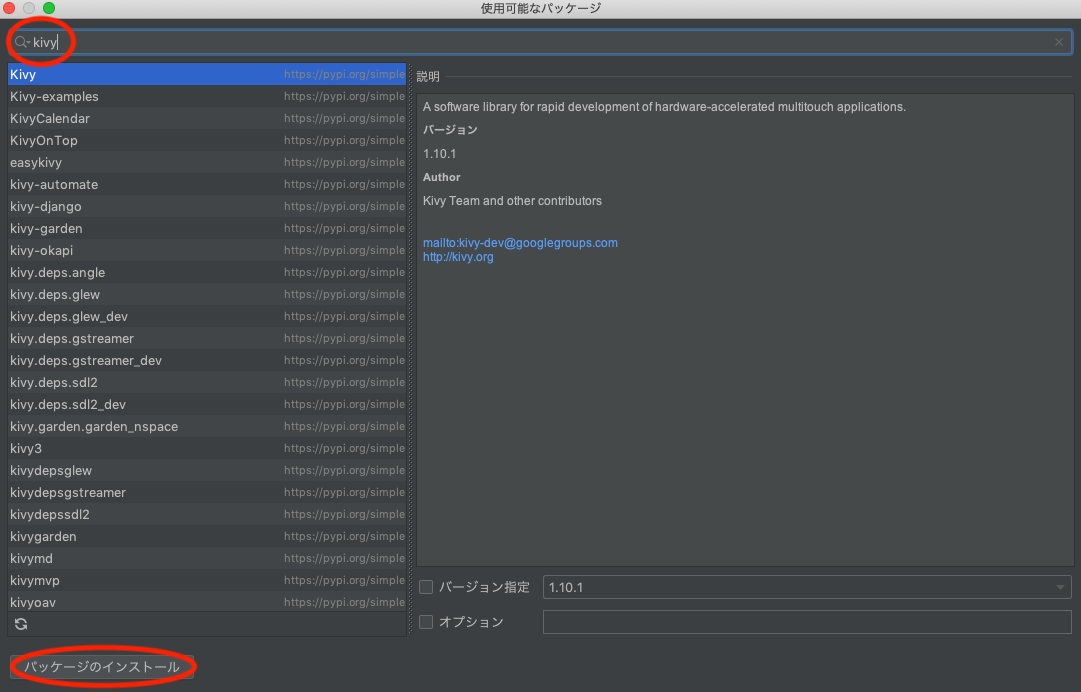Image resolution: width=1081 pixels, height=692 pixels.
Task: Select the kivydepsglew package
Action: [207, 471]
